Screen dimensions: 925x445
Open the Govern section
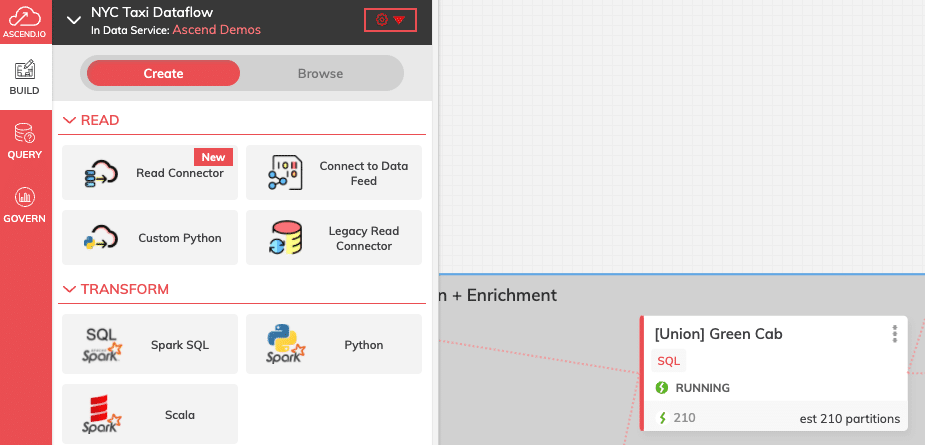[x=25, y=205]
